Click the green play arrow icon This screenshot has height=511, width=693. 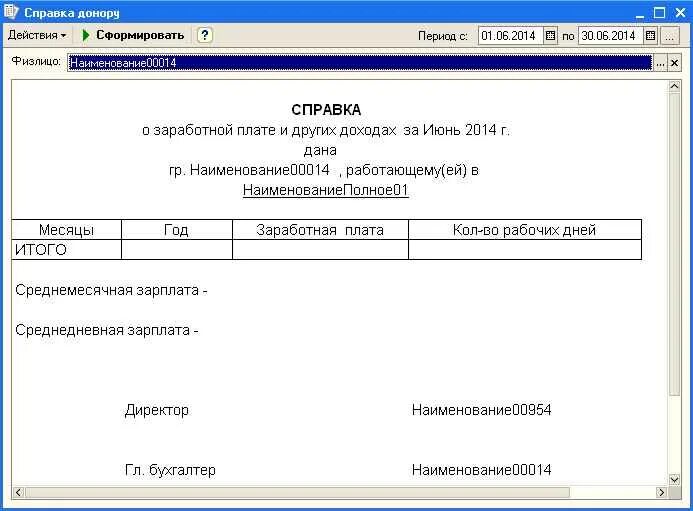pyautogui.click(x=86, y=35)
